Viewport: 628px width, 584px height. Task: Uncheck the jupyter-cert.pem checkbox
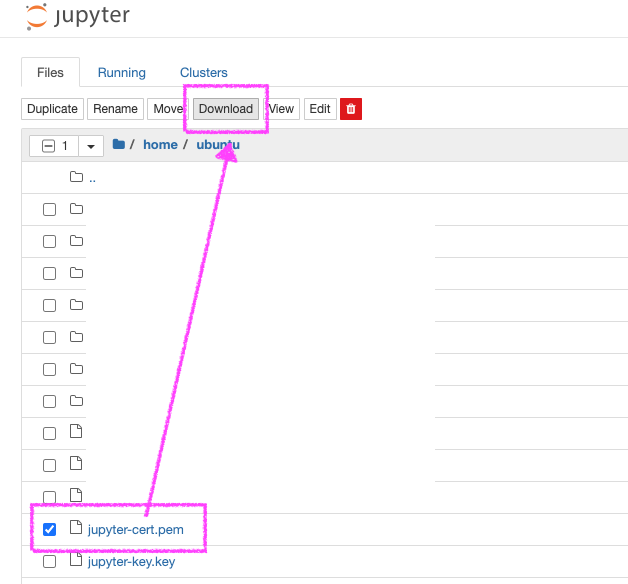point(49,530)
